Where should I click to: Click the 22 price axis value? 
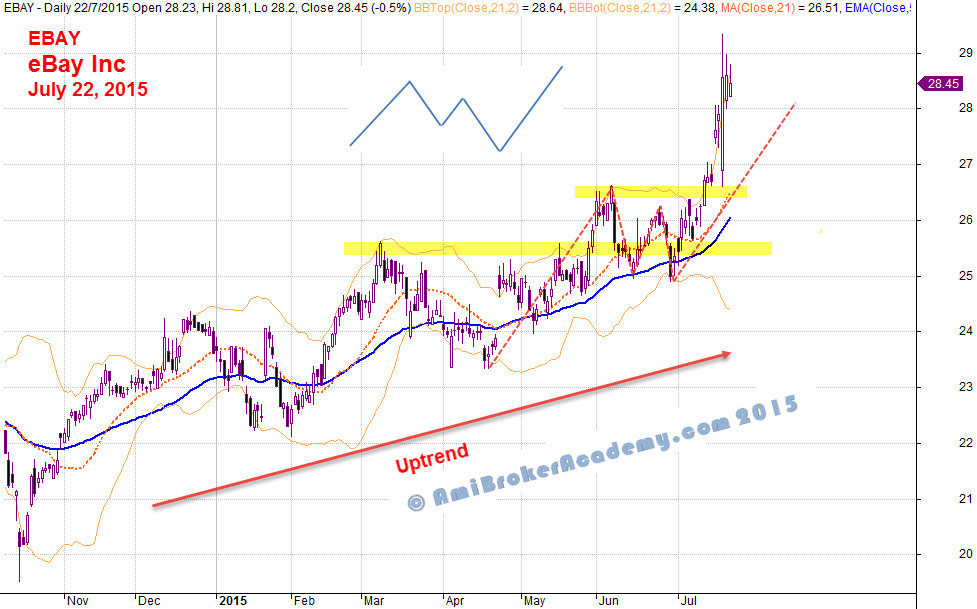(x=965, y=442)
